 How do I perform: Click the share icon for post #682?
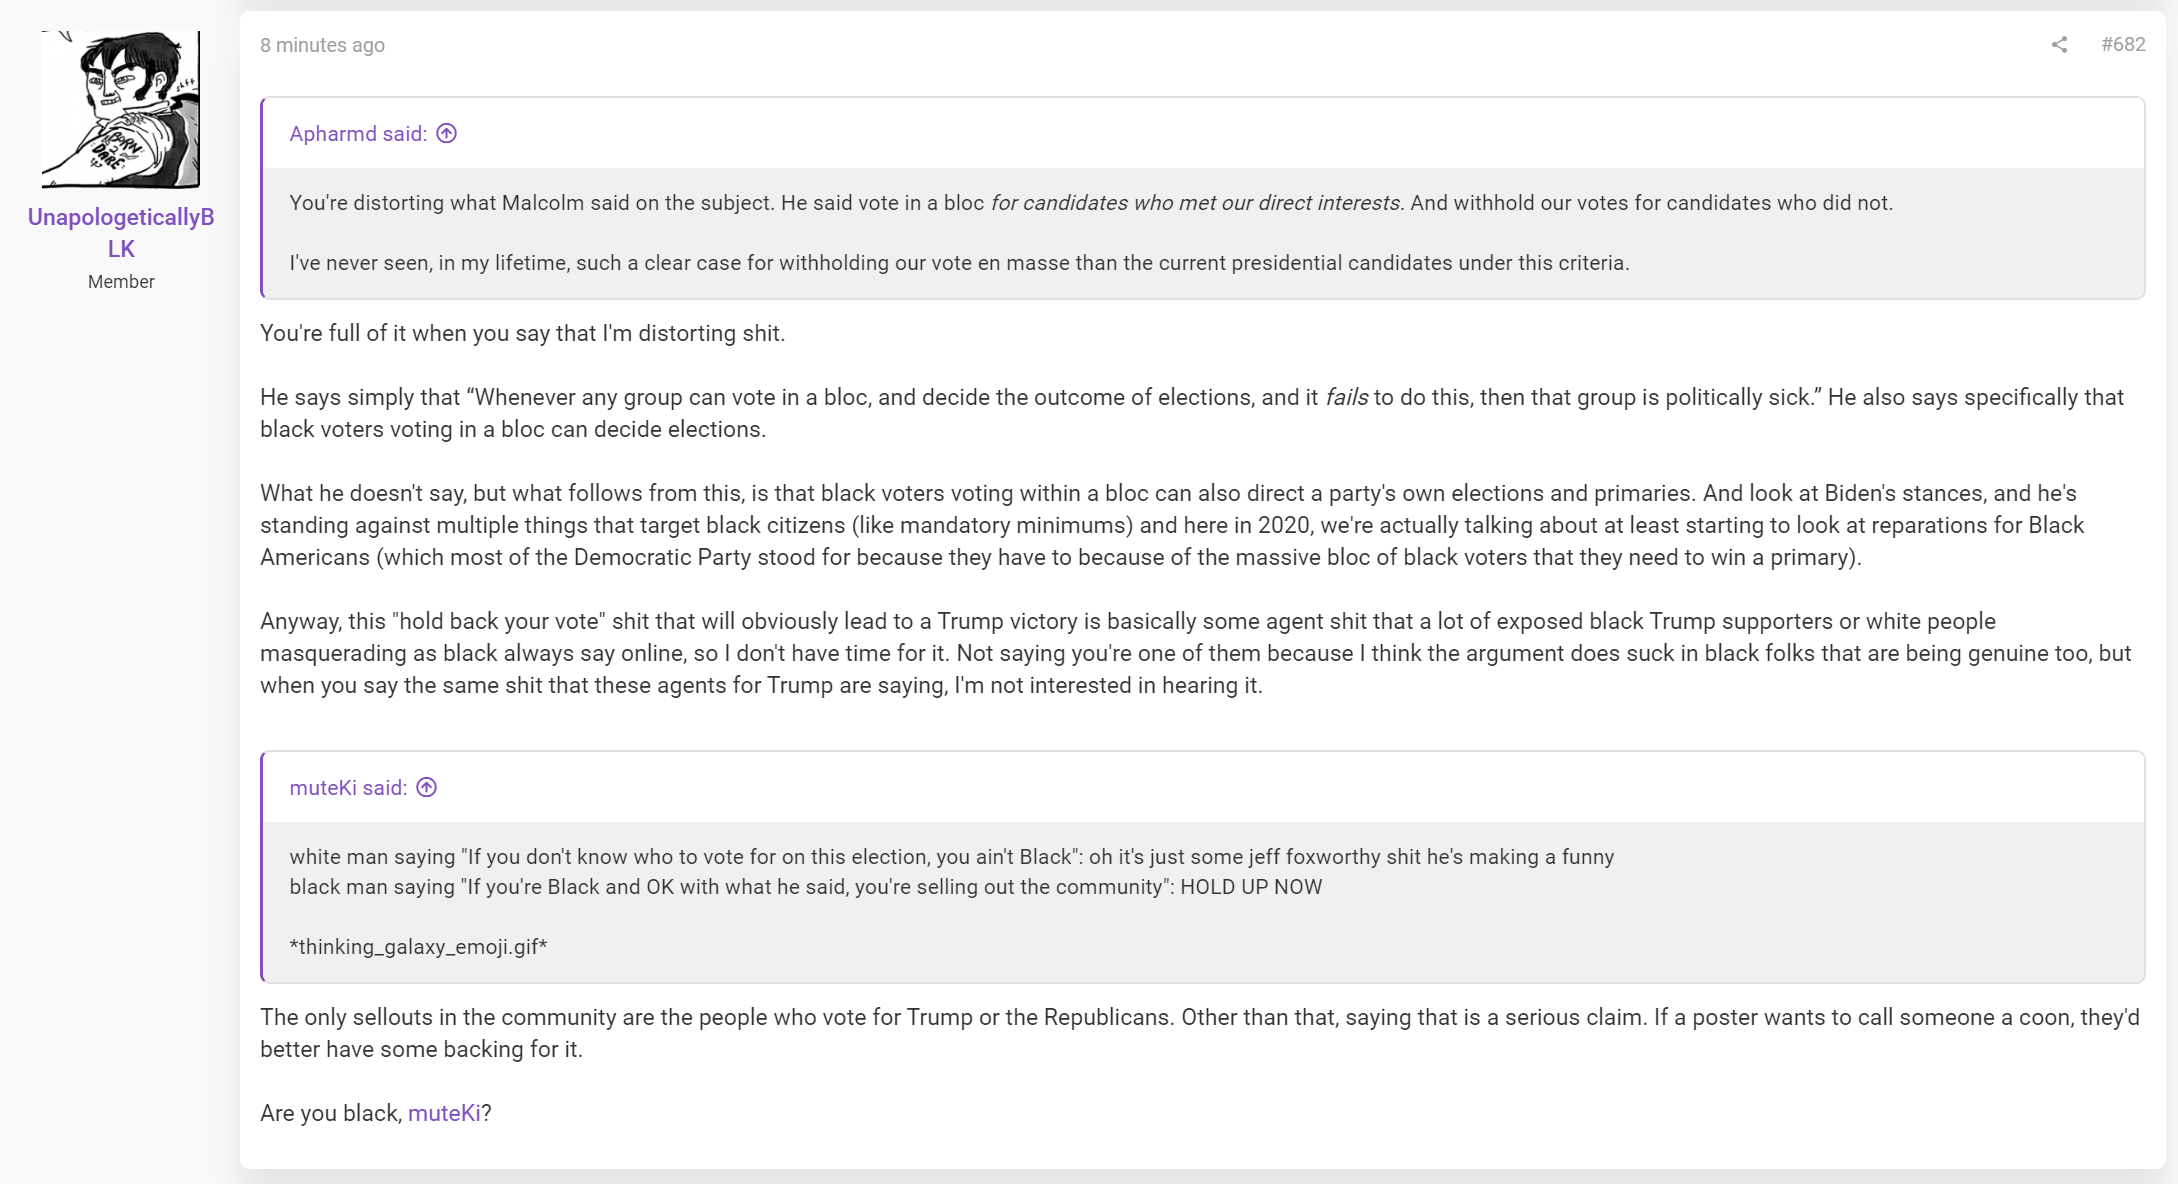(x=2059, y=45)
